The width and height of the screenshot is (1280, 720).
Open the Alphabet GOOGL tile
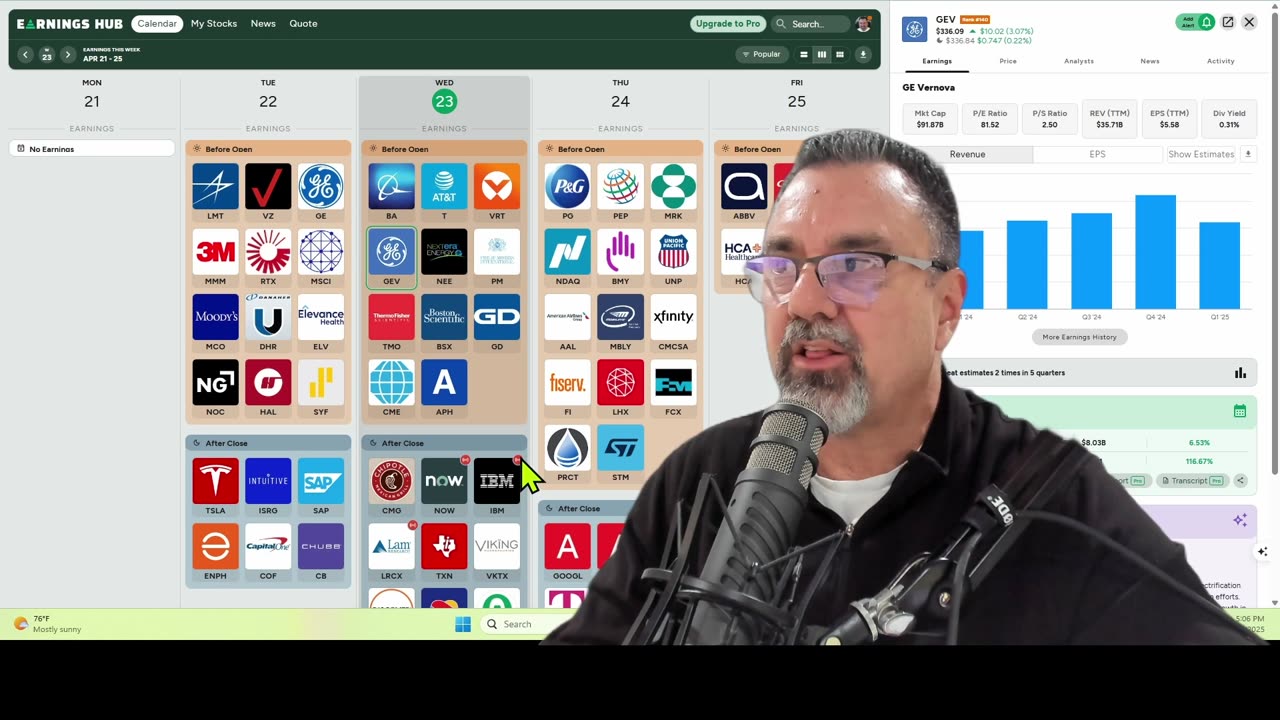point(567,552)
